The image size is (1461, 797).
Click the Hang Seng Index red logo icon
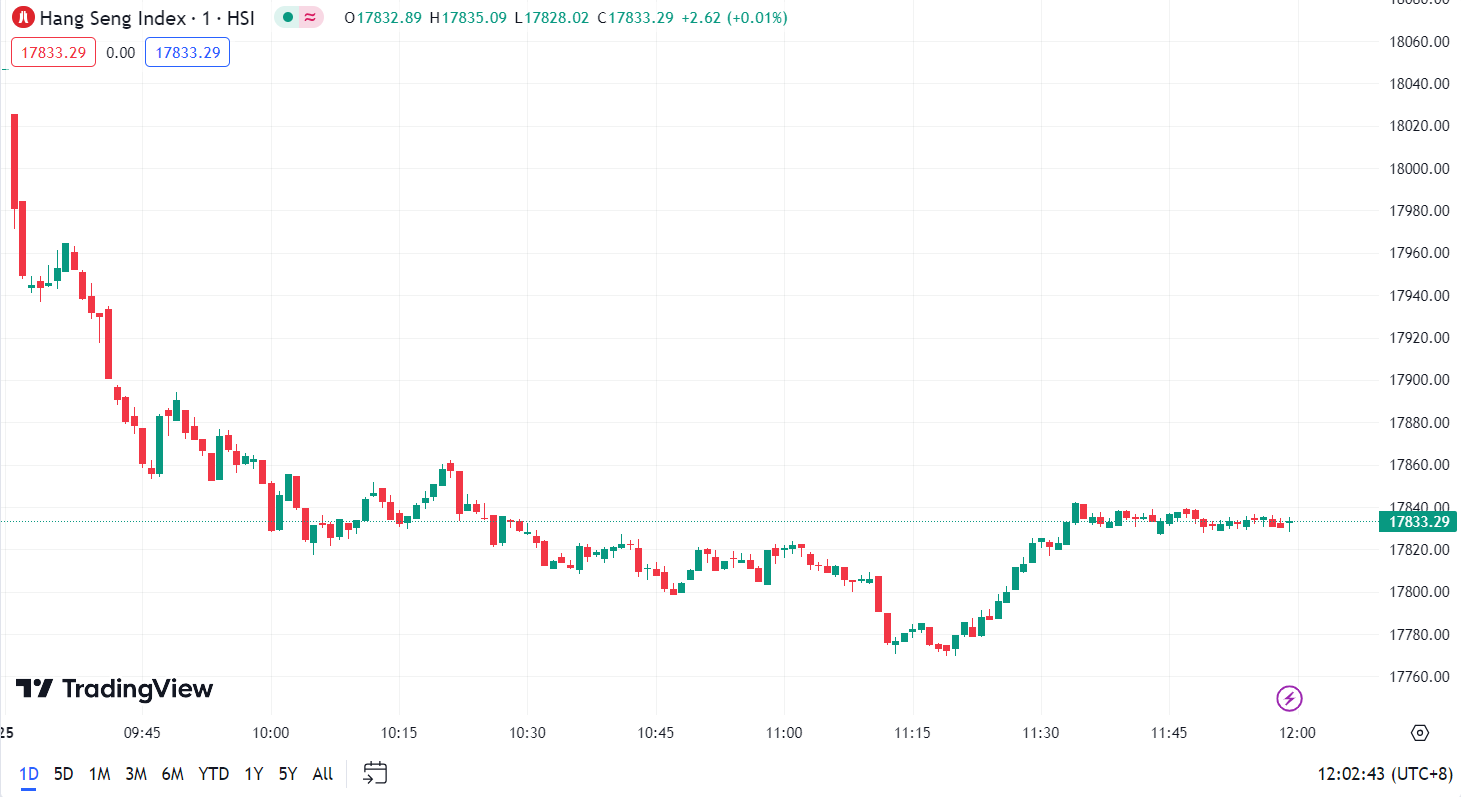(23, 17)
